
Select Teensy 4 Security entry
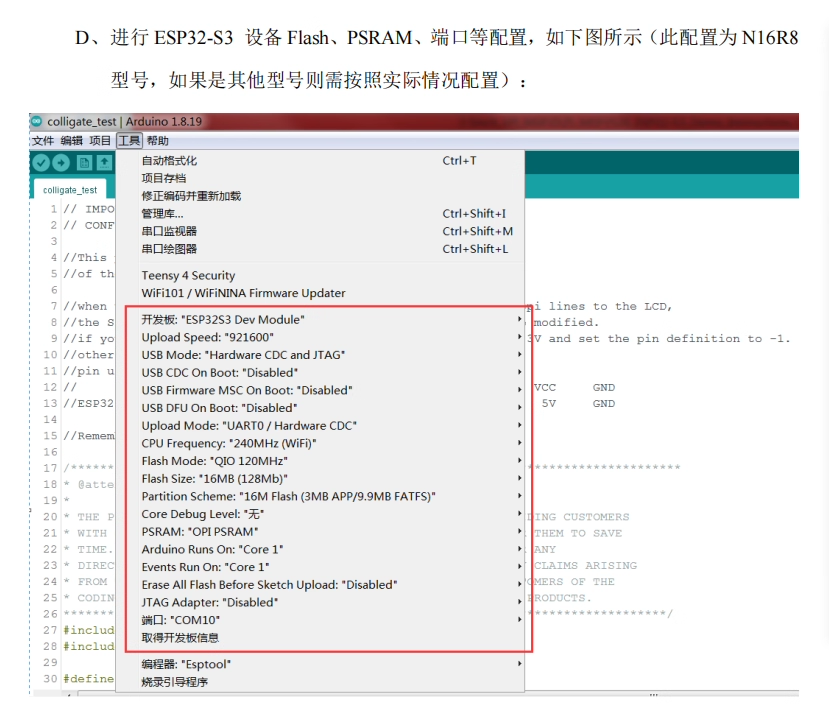click(320, 276)
